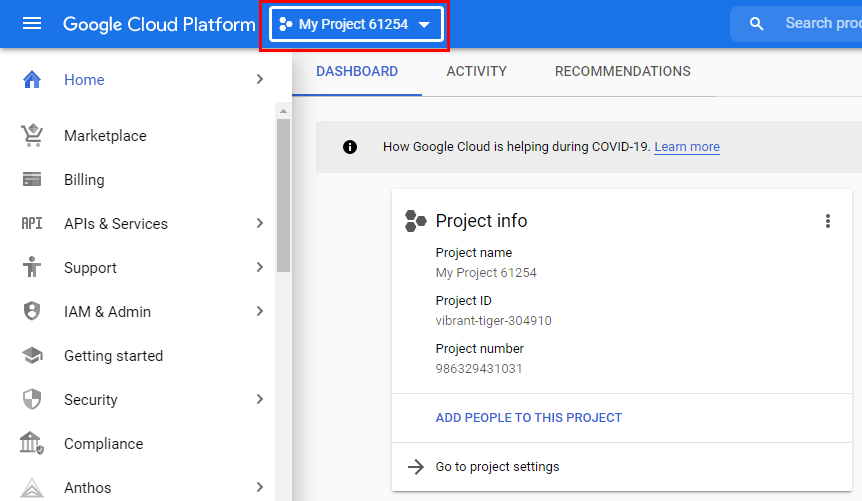Screen dimensions: 862x501
Task: Click the Project ID label
Action: coord(463,301)
